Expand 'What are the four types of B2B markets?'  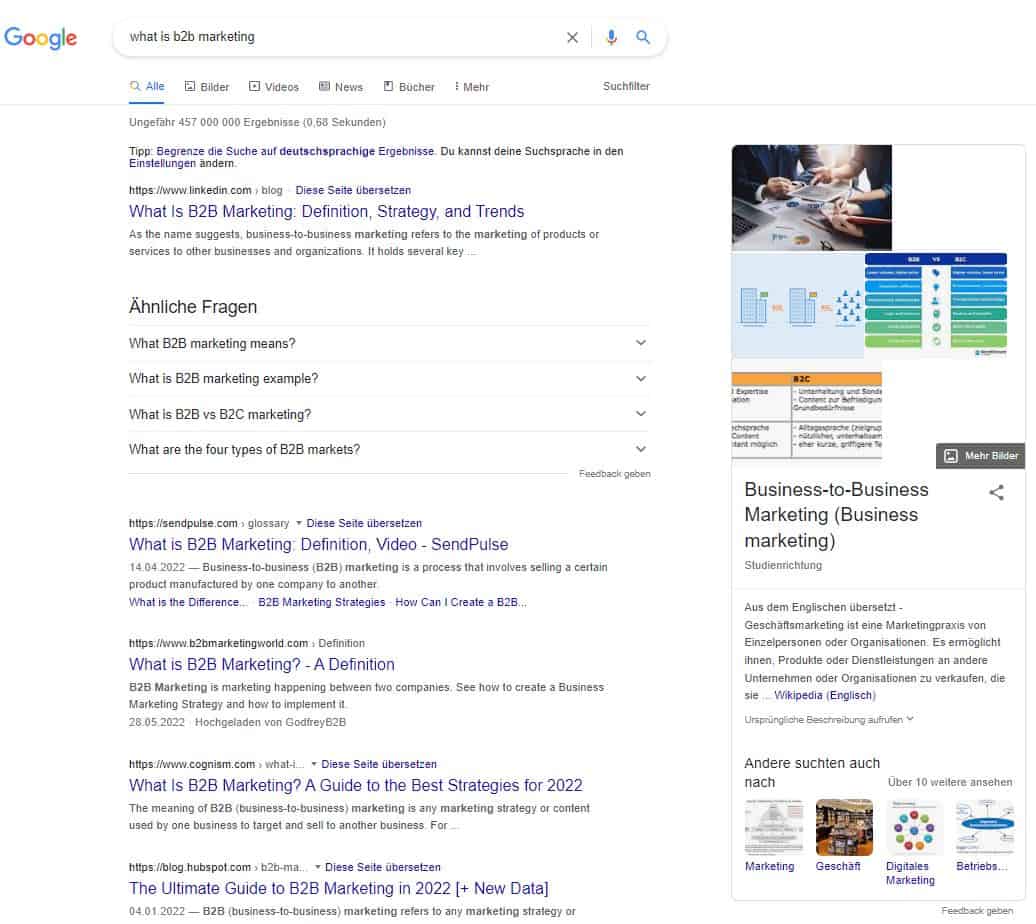389,449
